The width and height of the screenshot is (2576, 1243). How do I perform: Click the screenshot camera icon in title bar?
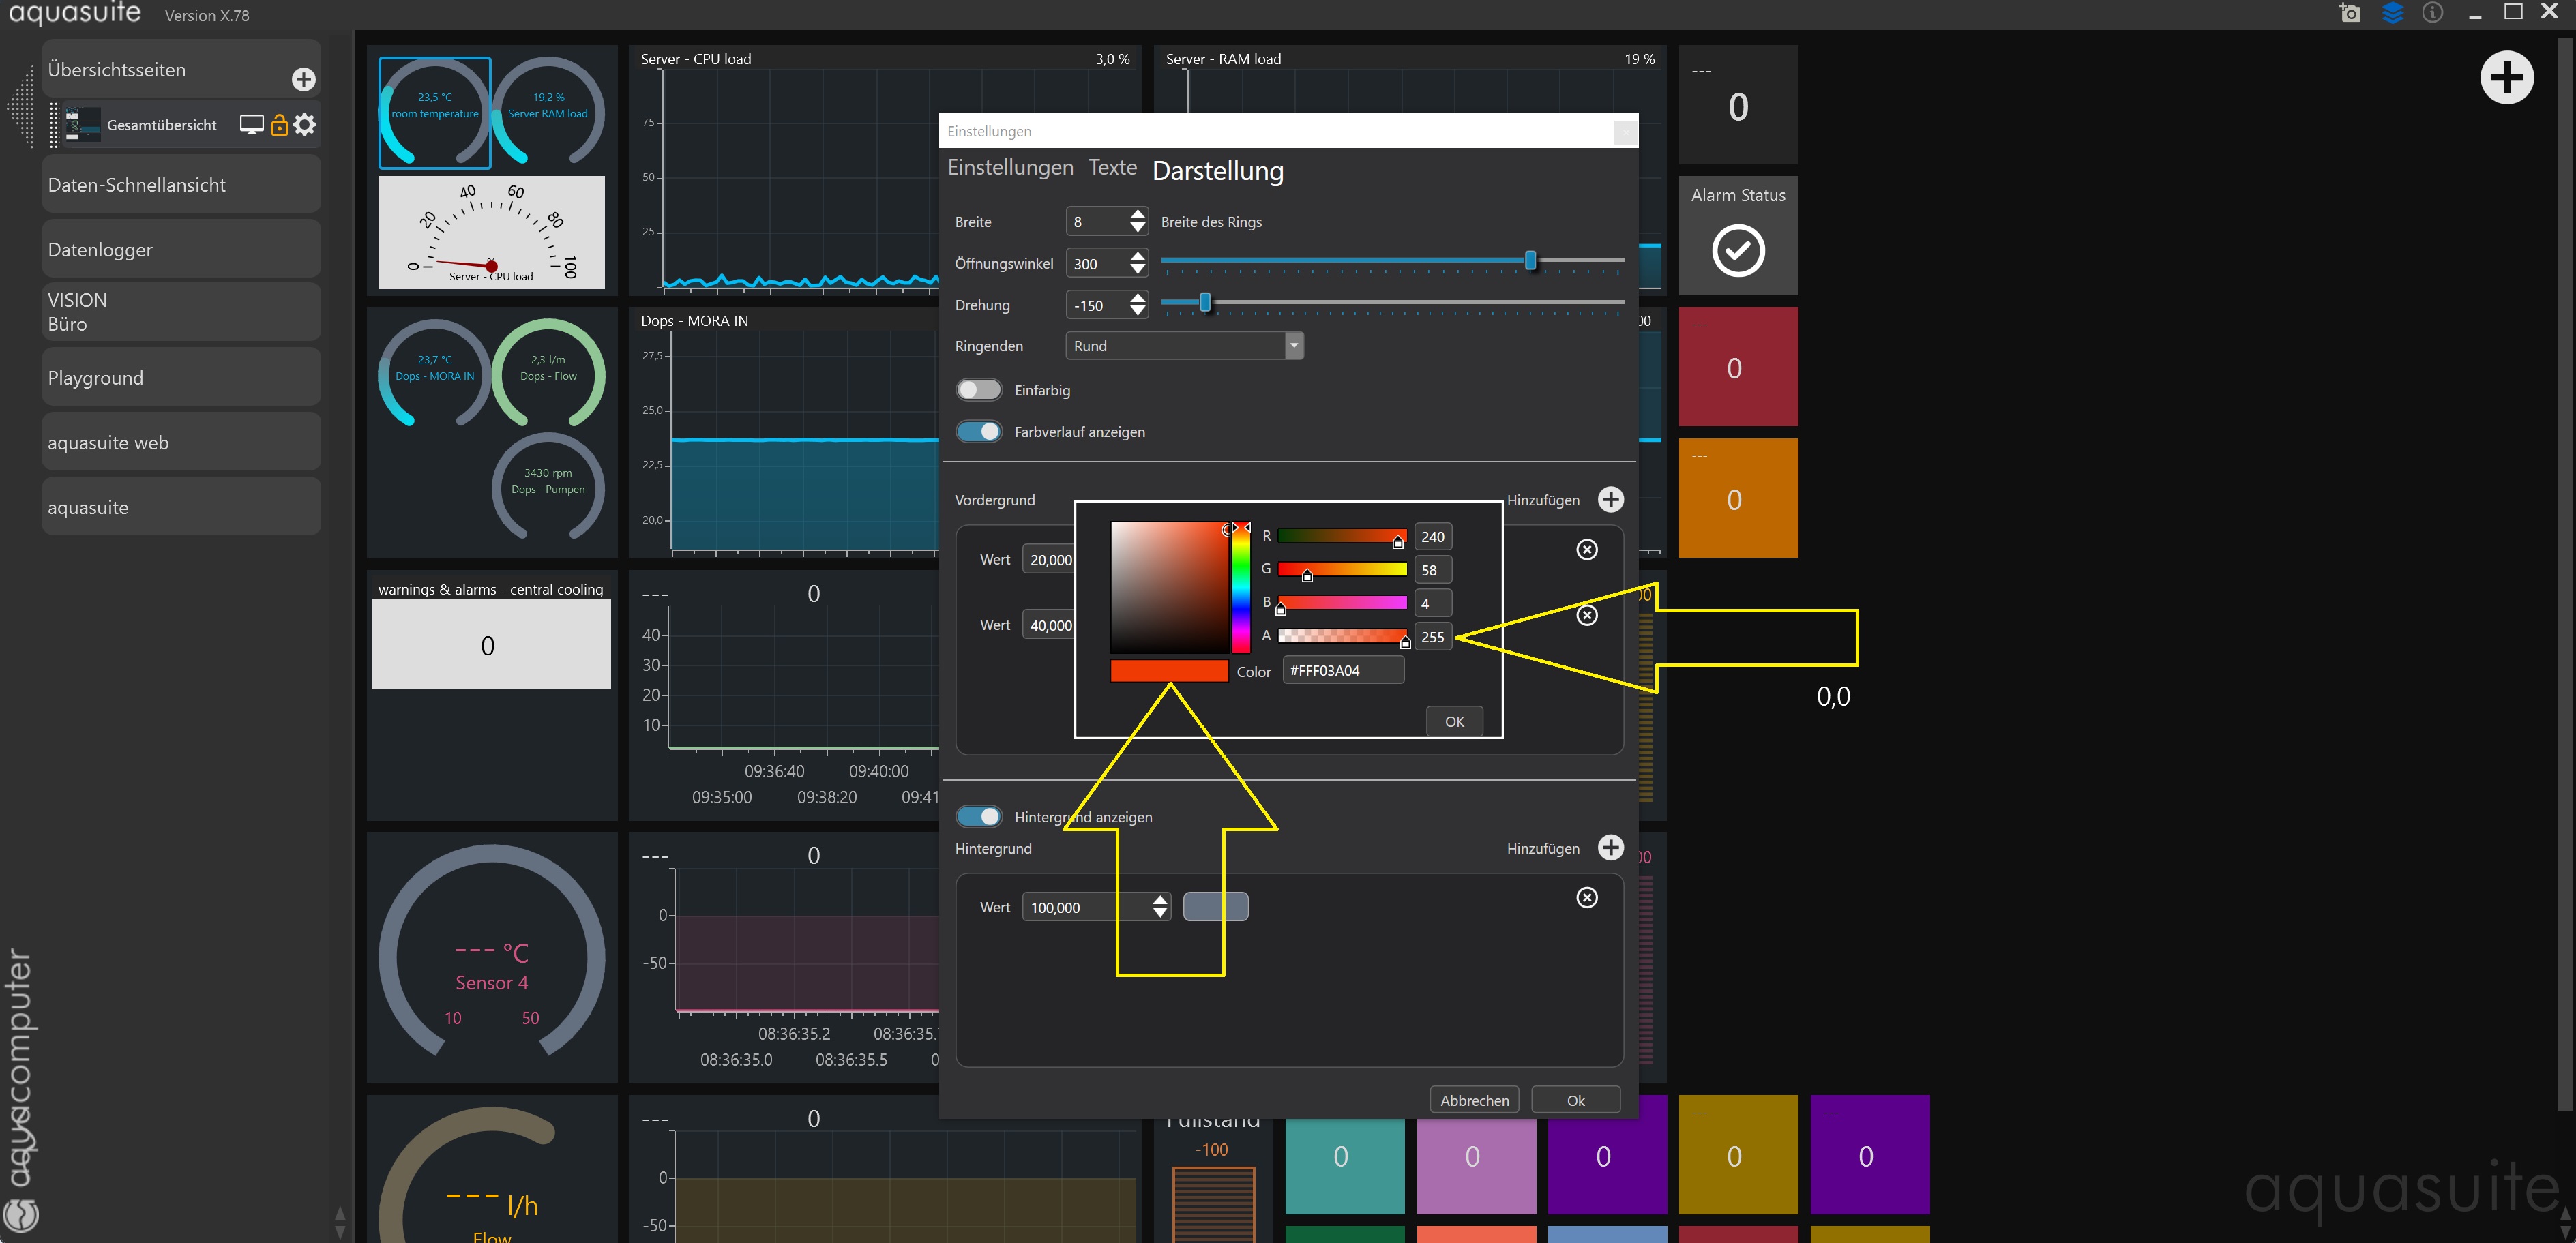(x=2350, y=13)
